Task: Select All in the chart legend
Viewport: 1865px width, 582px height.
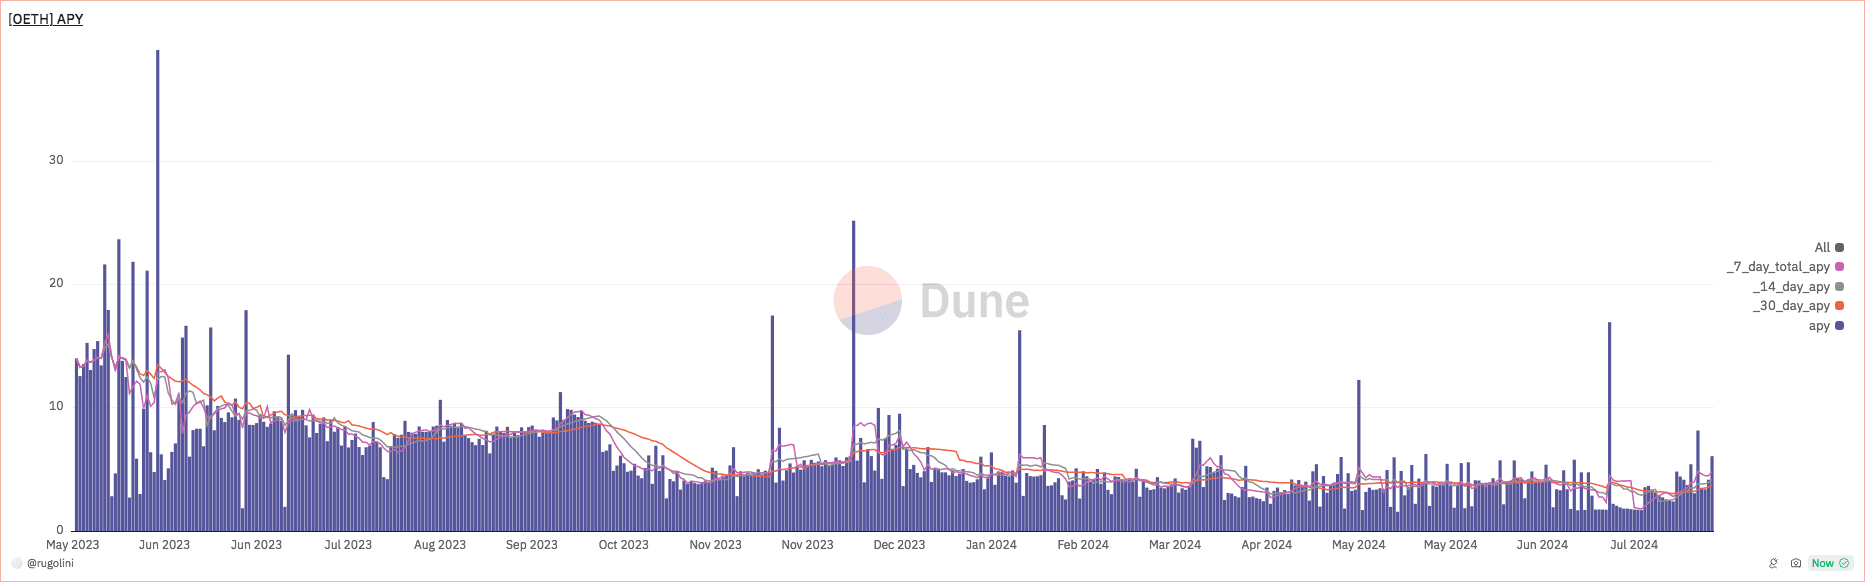Action: [1822, 248]
